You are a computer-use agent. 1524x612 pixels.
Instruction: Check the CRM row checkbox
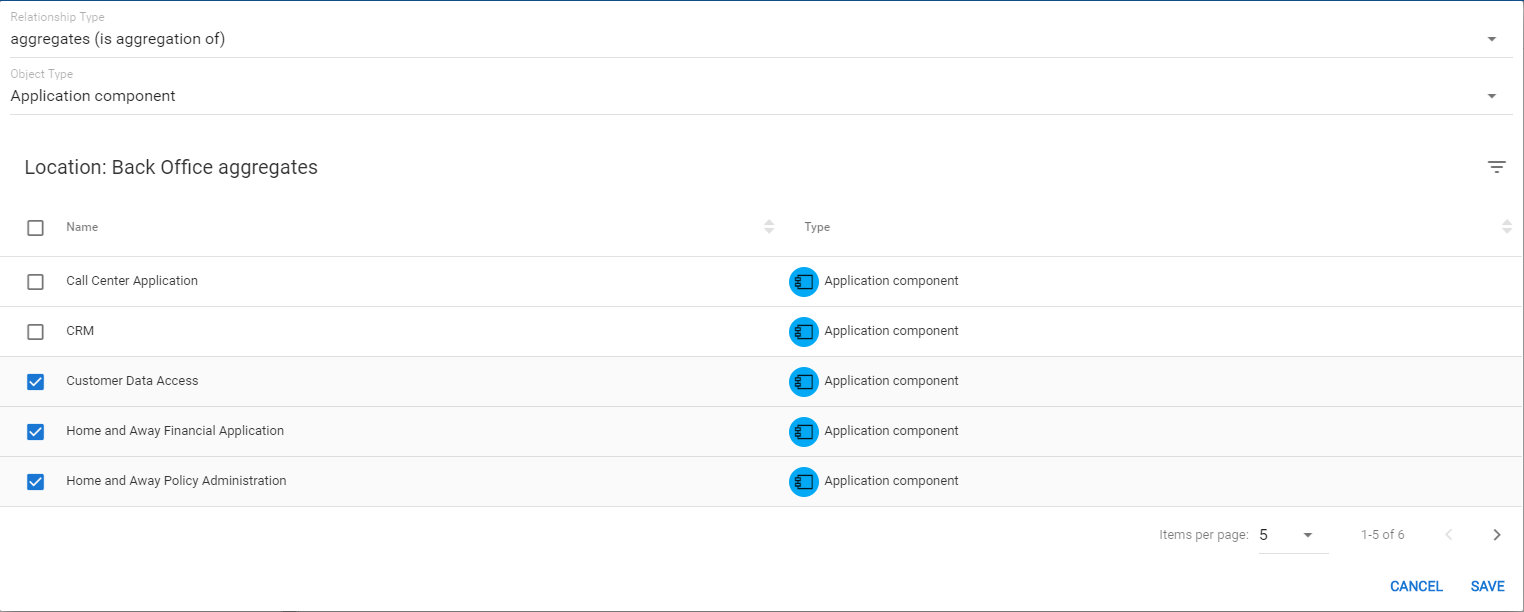tap(36, 332)
